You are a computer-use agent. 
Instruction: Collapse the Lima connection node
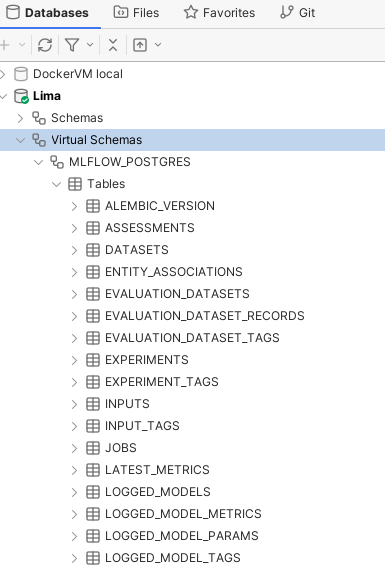(3, 96)
